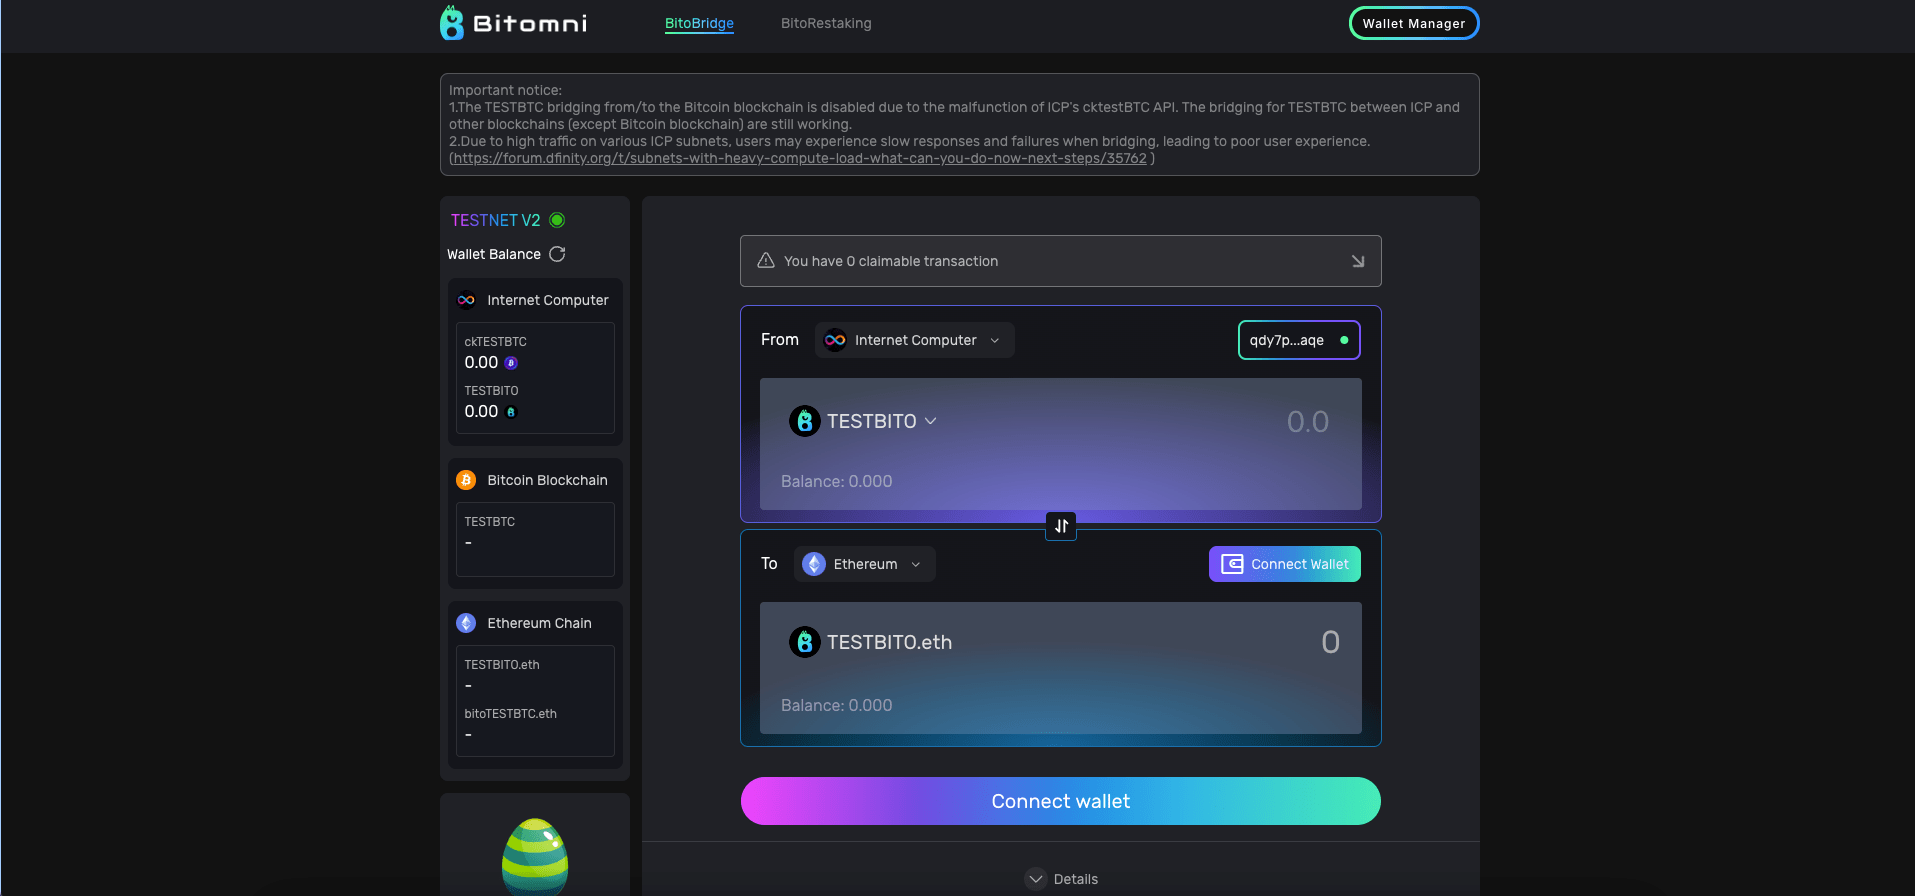Click the Bitcoin Blockchain orange icon
1915x896 pixels.
pos(466,480)
